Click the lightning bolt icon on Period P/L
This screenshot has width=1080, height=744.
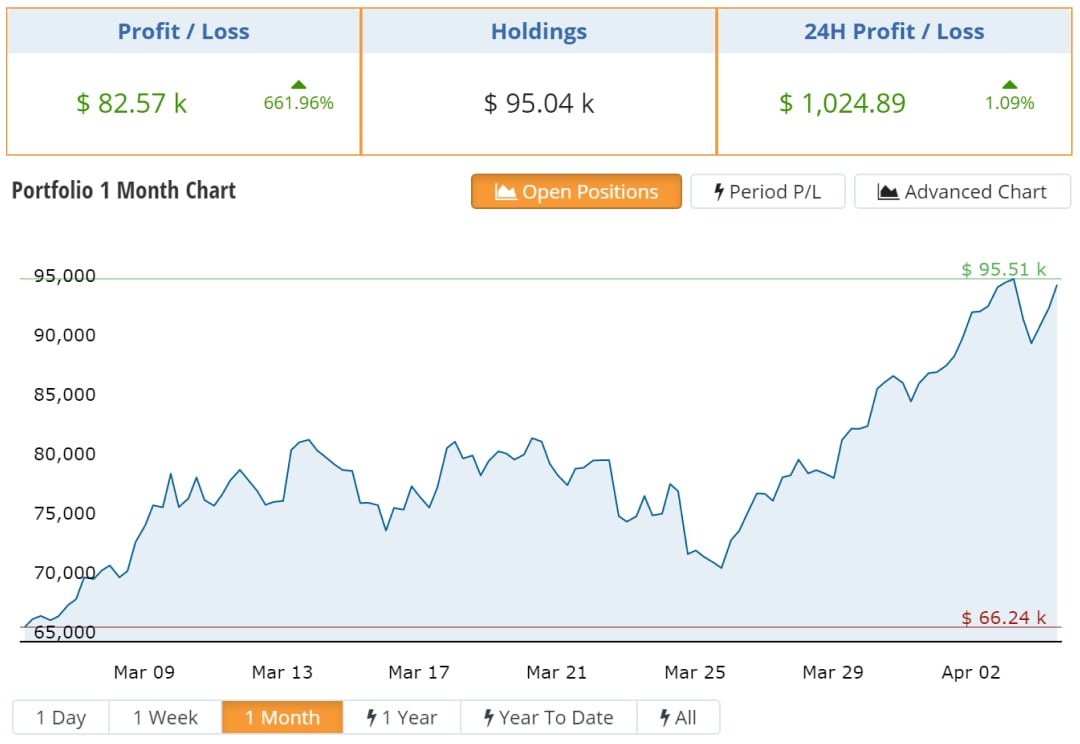pyautogui.click(x=718, y=192)
